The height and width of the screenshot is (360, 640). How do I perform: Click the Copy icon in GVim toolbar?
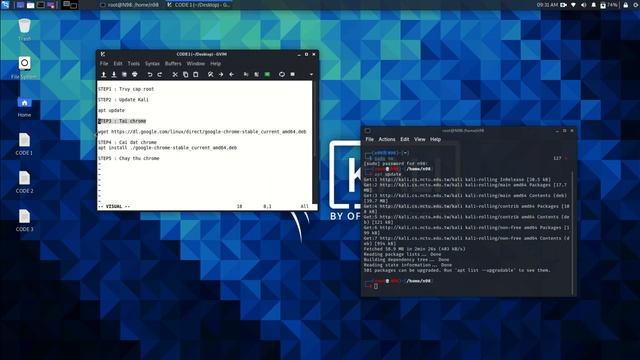coord(185,74)
